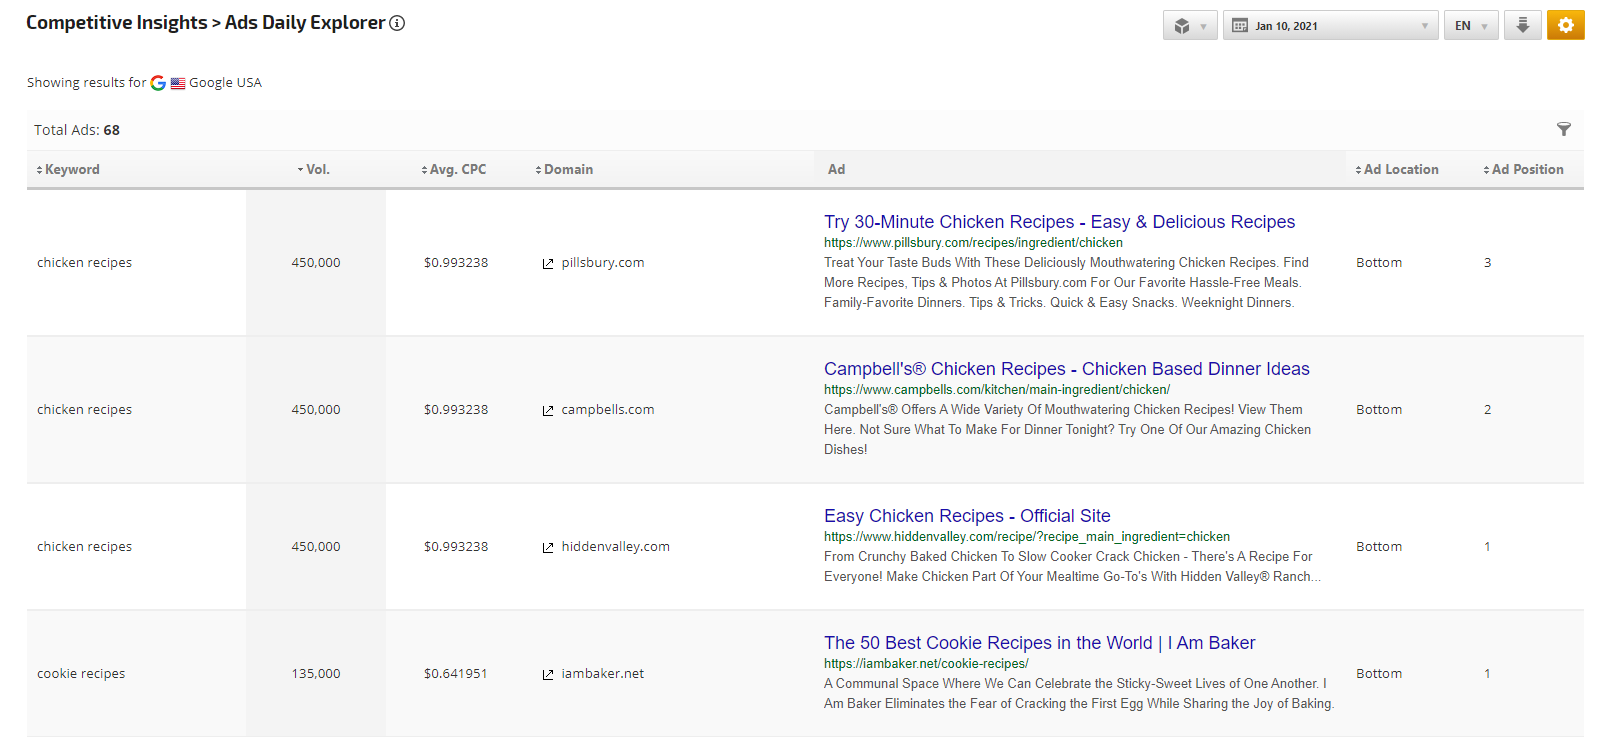Sort by Vol. column header
This screenshot has width=1606, height=737.
(x=314, y=170)
